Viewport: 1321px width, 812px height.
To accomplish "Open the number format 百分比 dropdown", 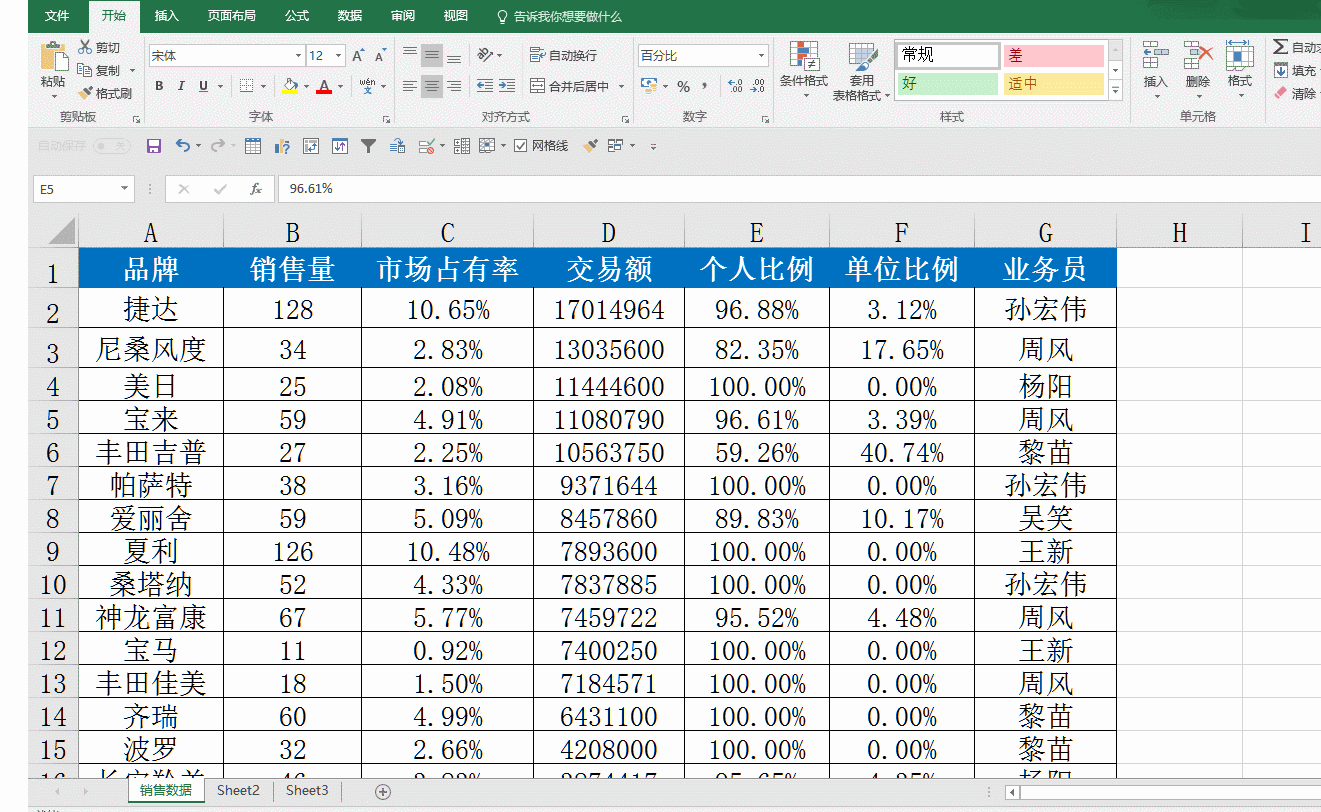I will point(762,56).
